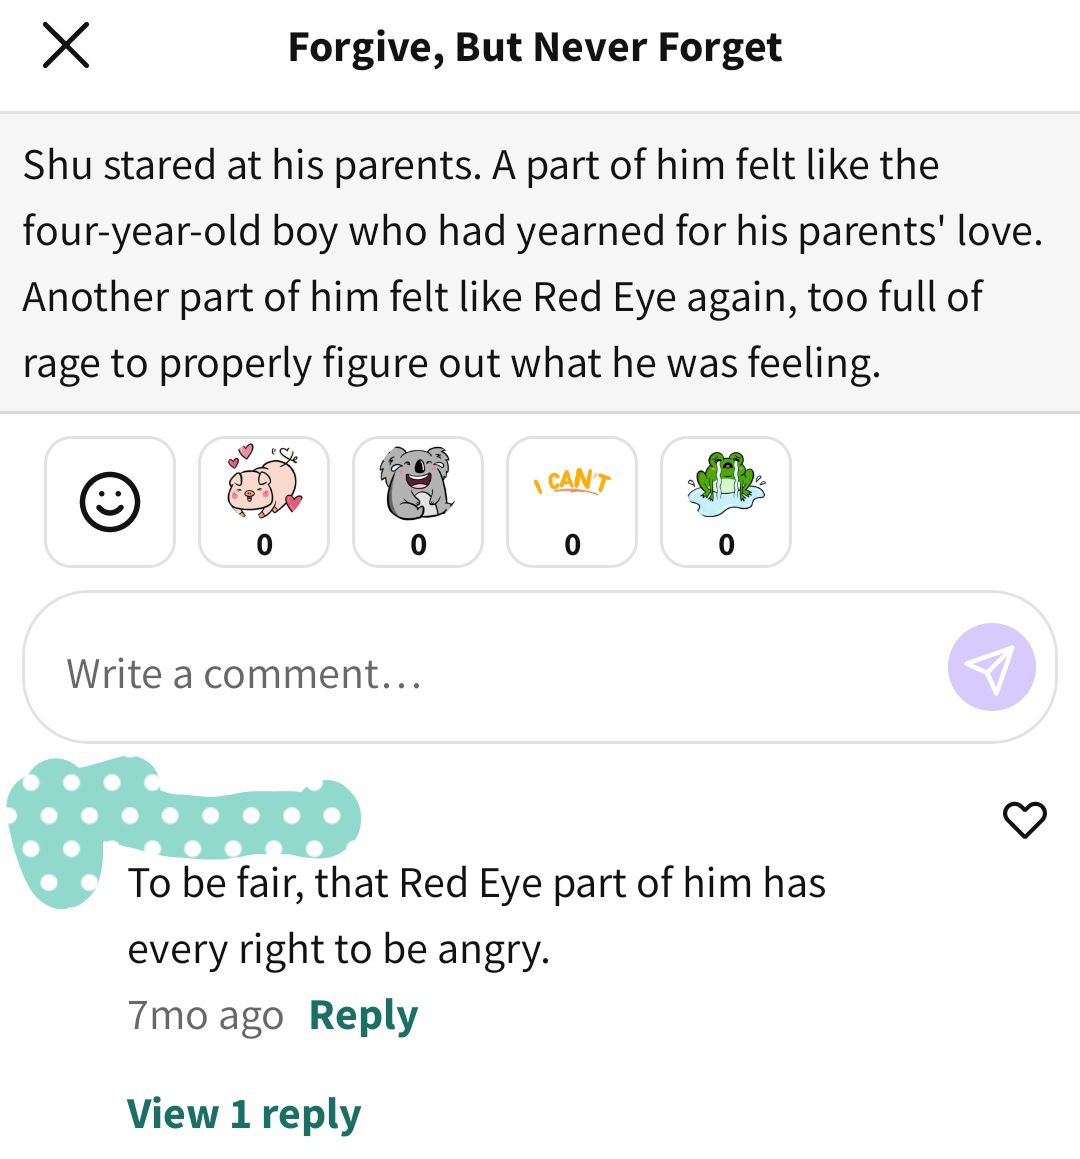The image size is (1080, 1159).
Task: Tap the Forgive, But Never Forget title
Action: point(534,47)
